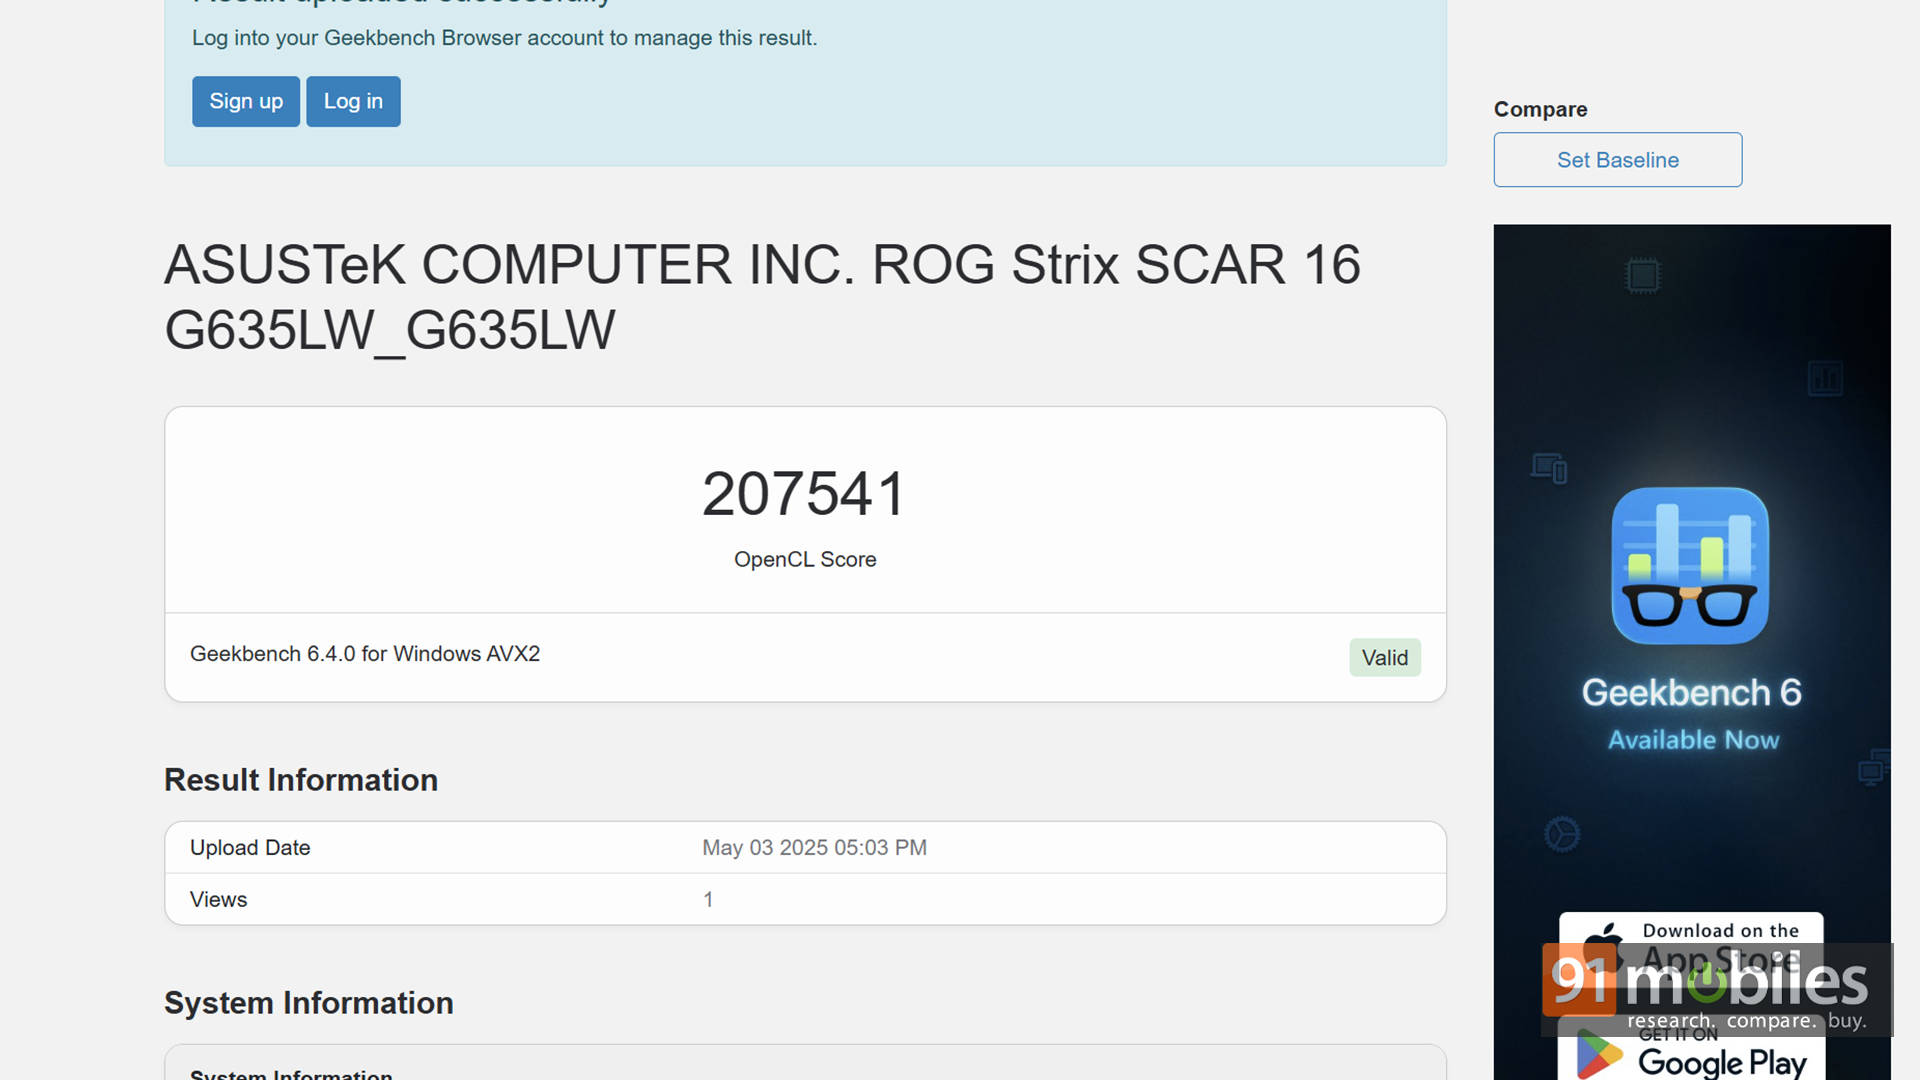Click the Views row label
Image resolution: width=1920 pixels, height=1080 pixels.
[218, 900]
